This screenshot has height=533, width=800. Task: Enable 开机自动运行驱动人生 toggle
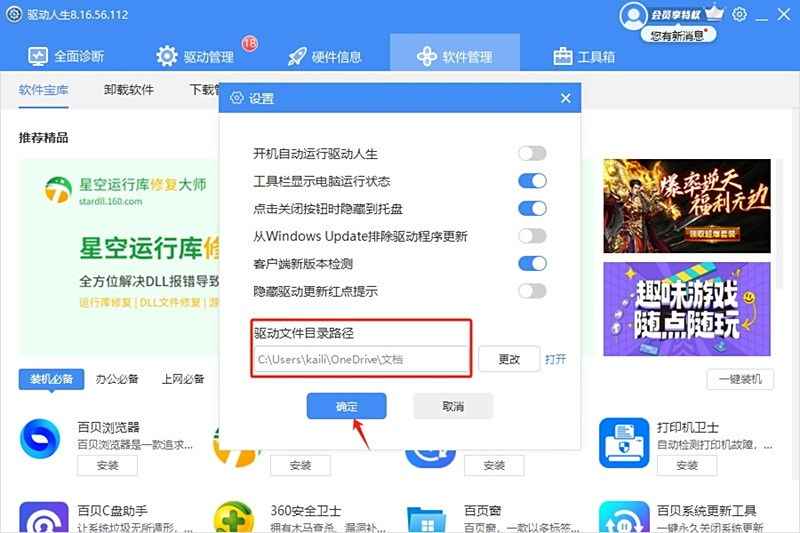[532, 153]
